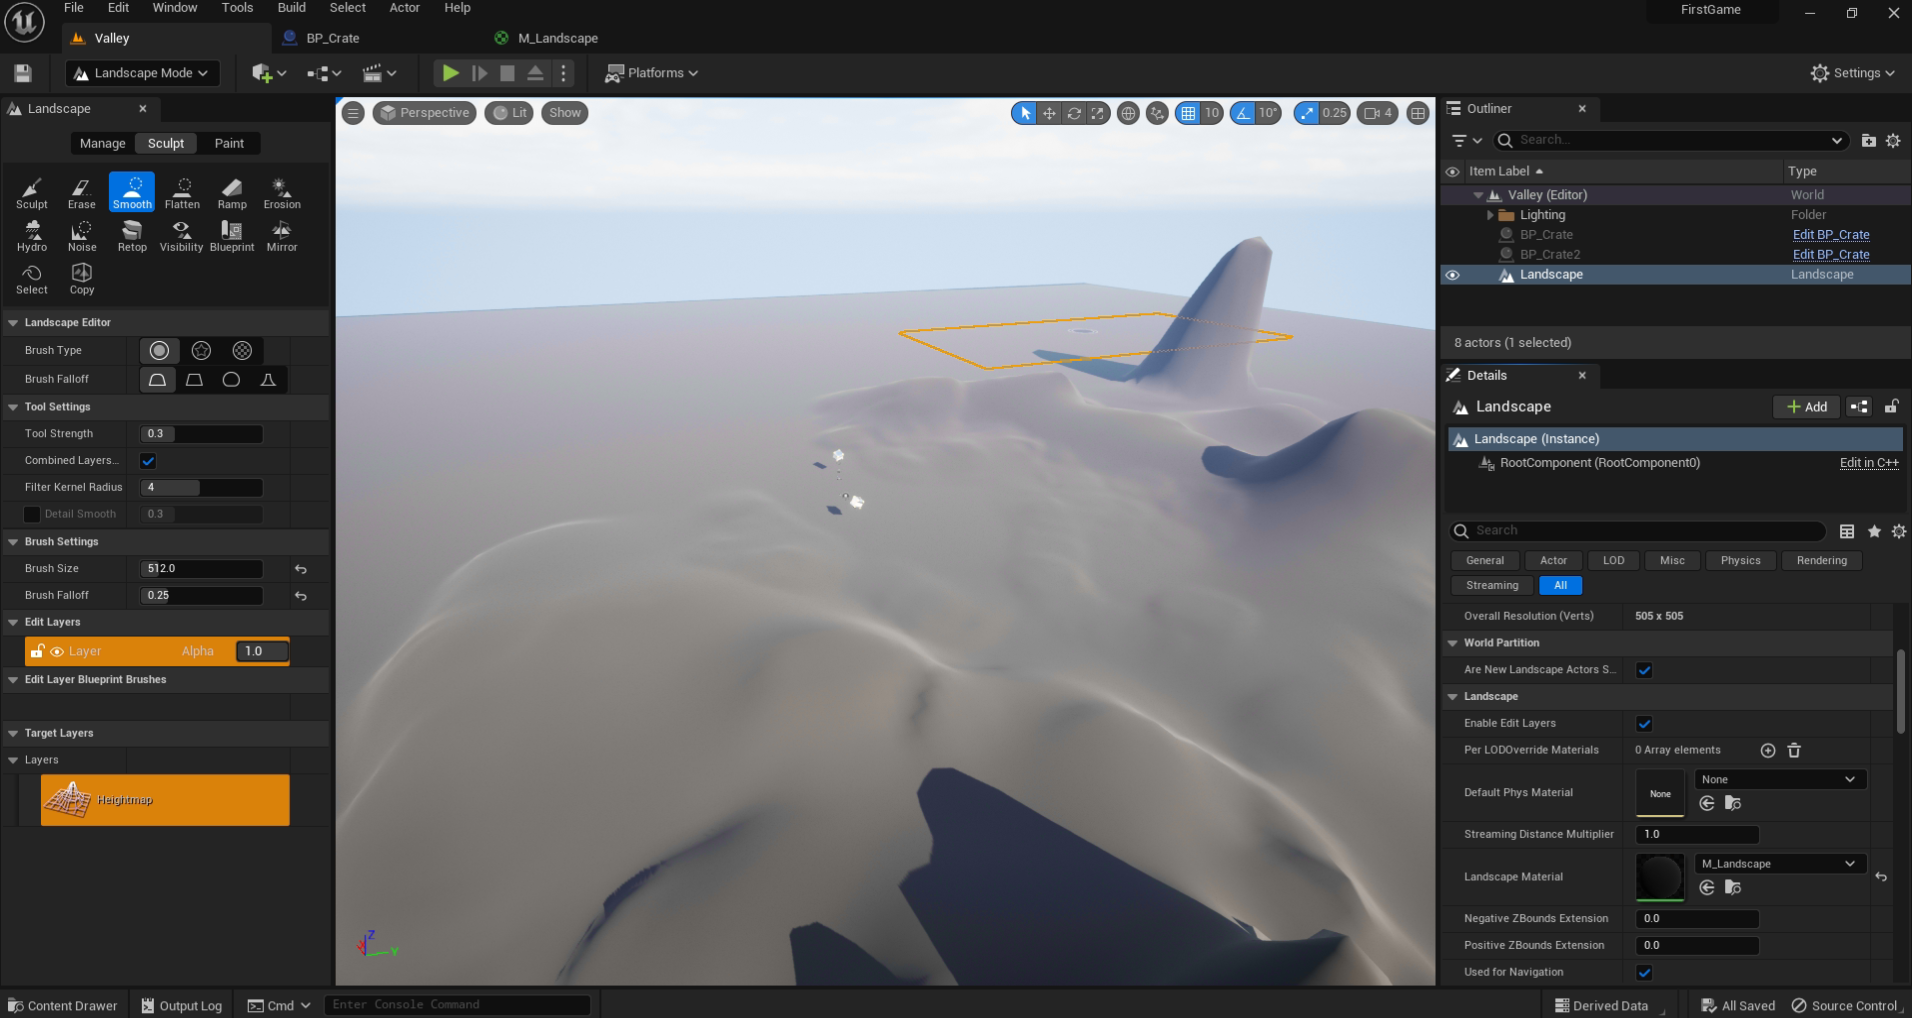Select the Ramp tool

pyautogui.click(x=232, y=193)
